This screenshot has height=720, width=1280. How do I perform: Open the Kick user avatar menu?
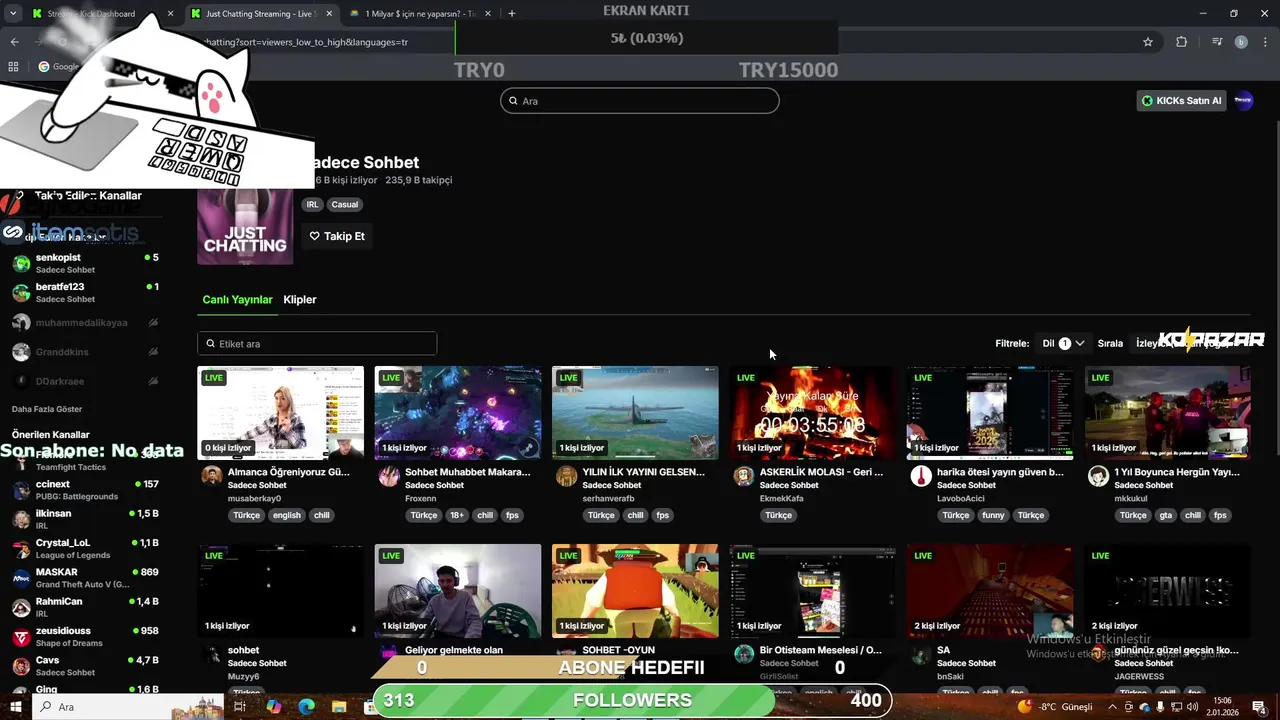click(x=1243, y=100)
